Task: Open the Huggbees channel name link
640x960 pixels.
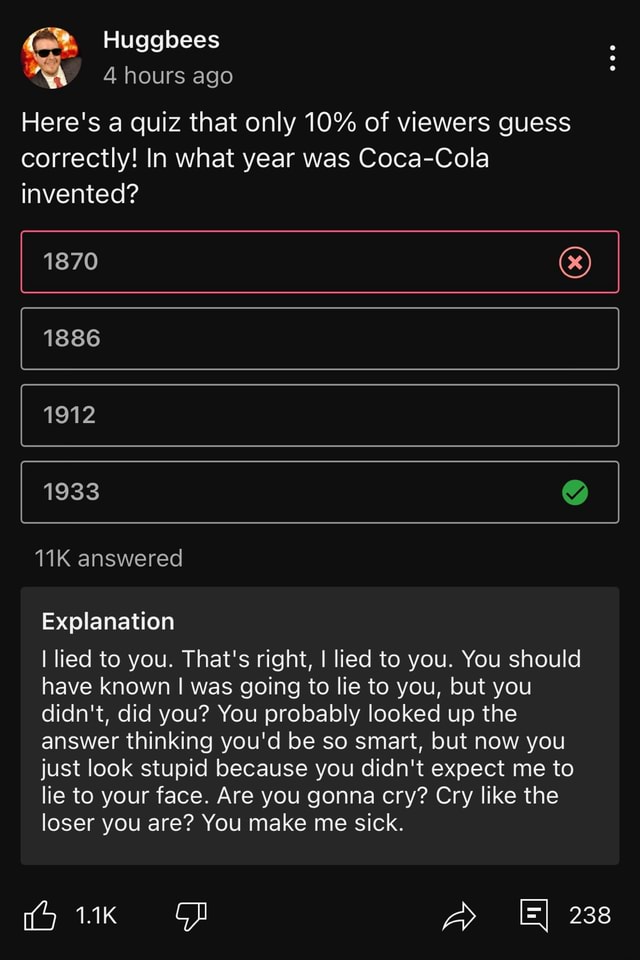Action: (x=161, y=40)
